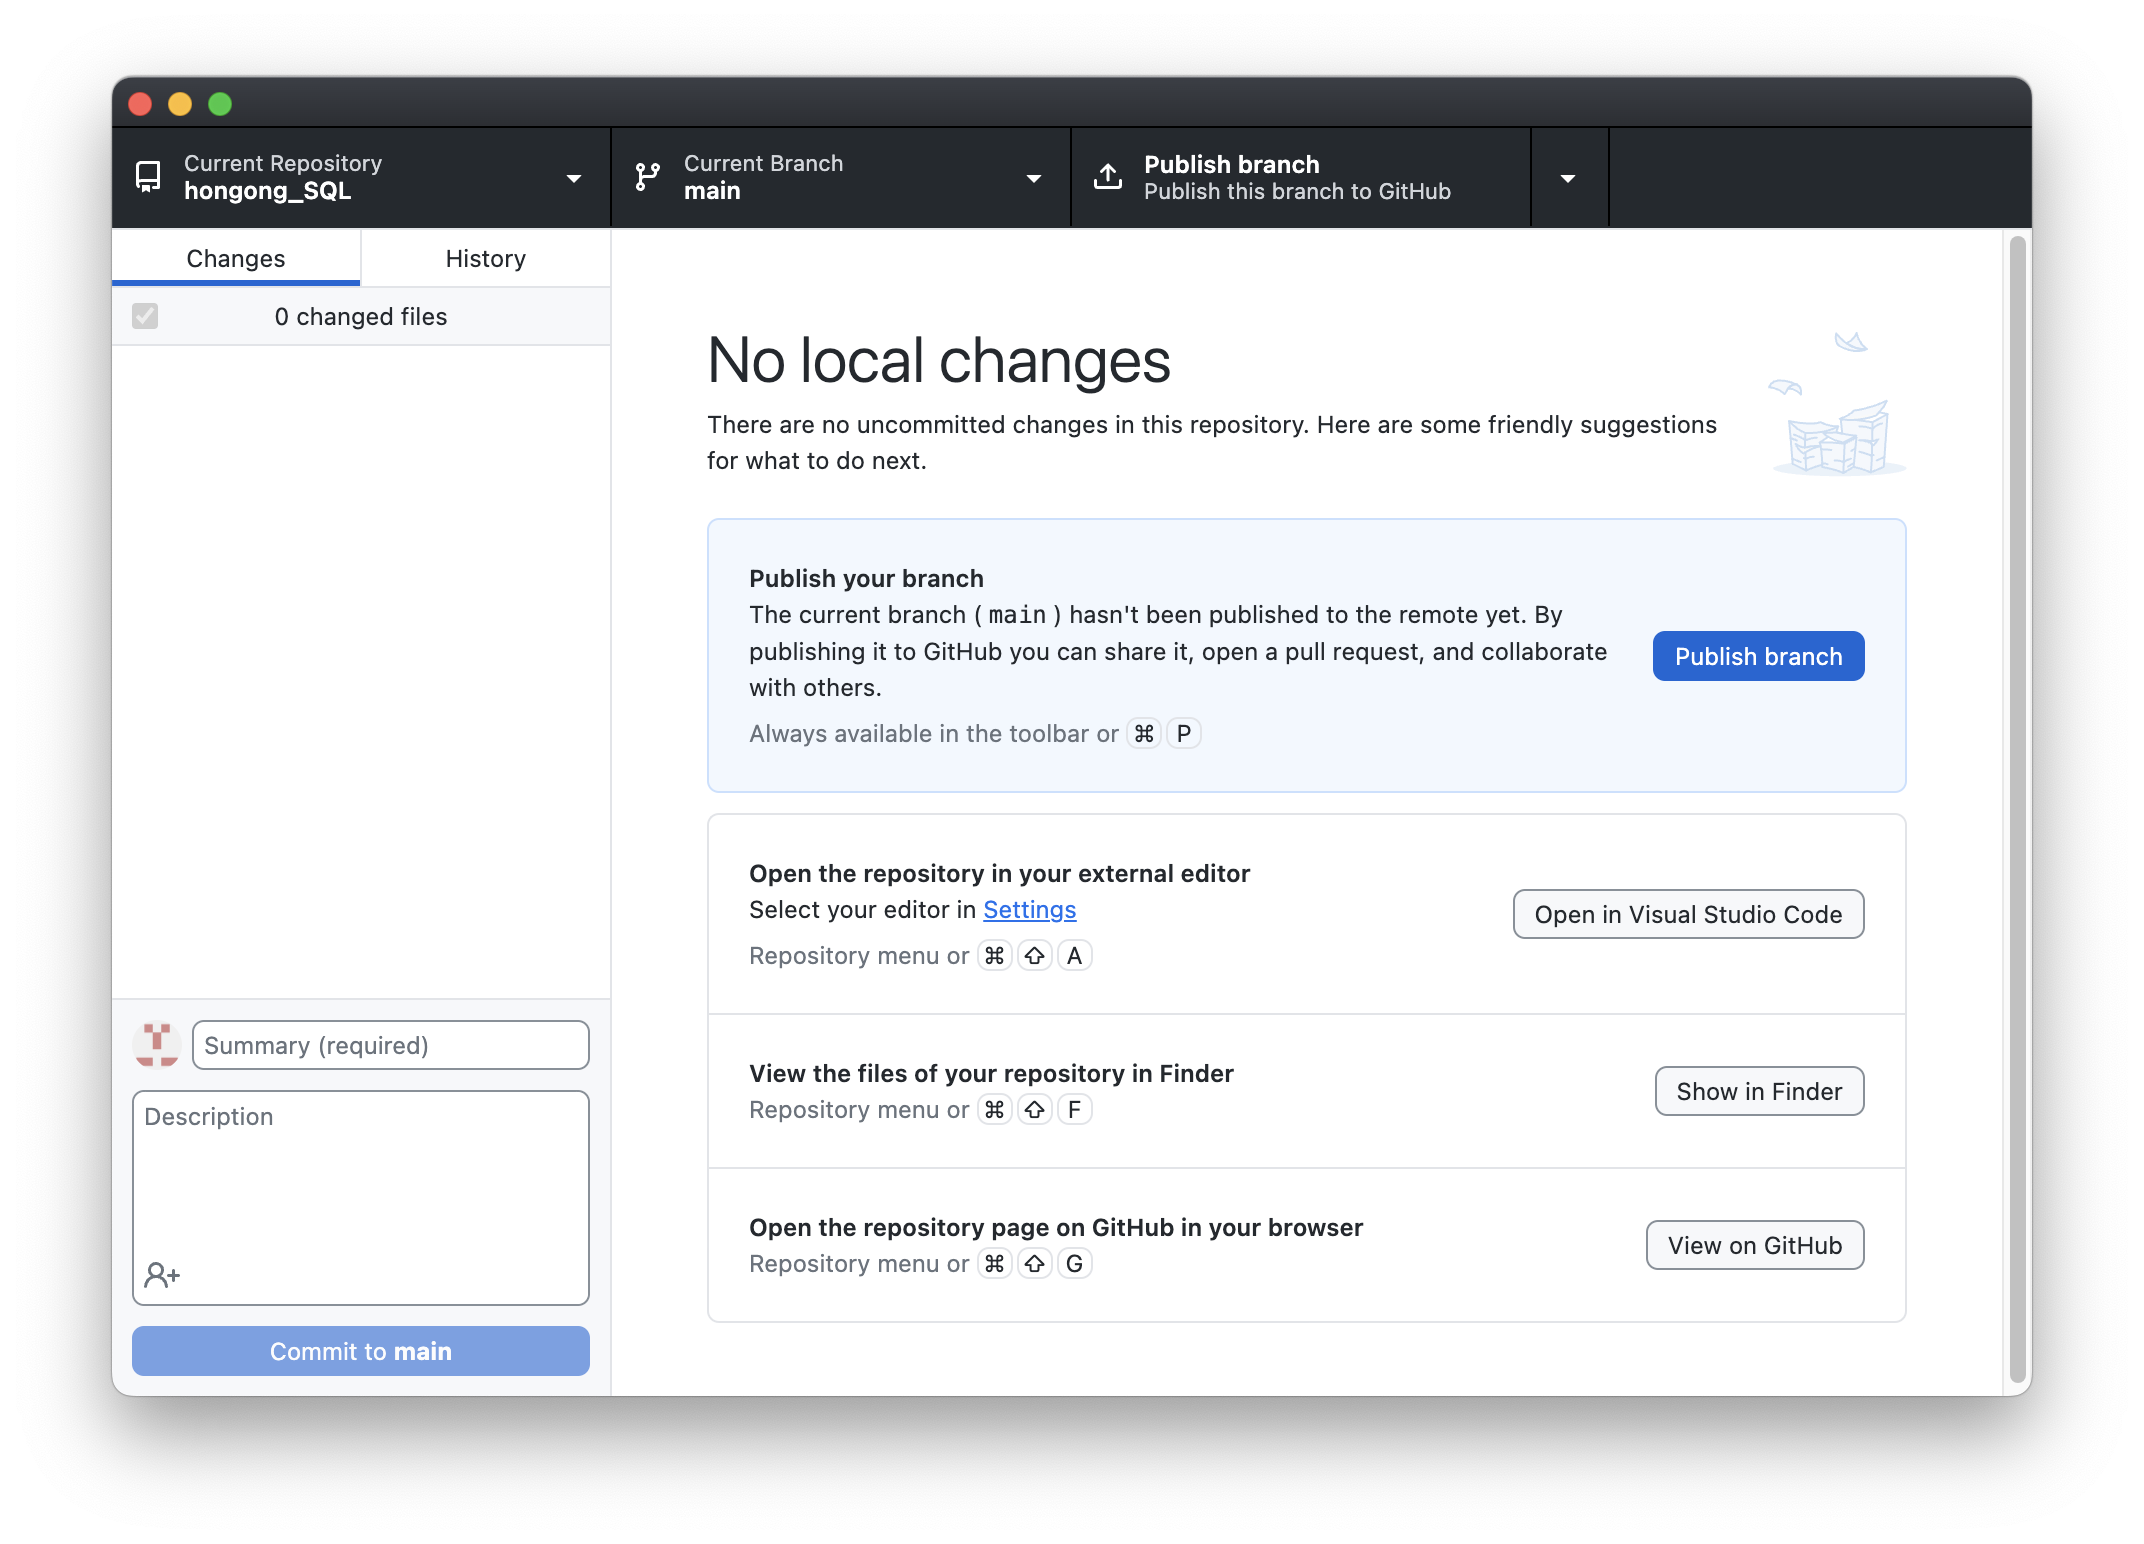Click the user avatar beside Summary
Viewport: 2144px width, 1544px height.
coord(157,1045)
